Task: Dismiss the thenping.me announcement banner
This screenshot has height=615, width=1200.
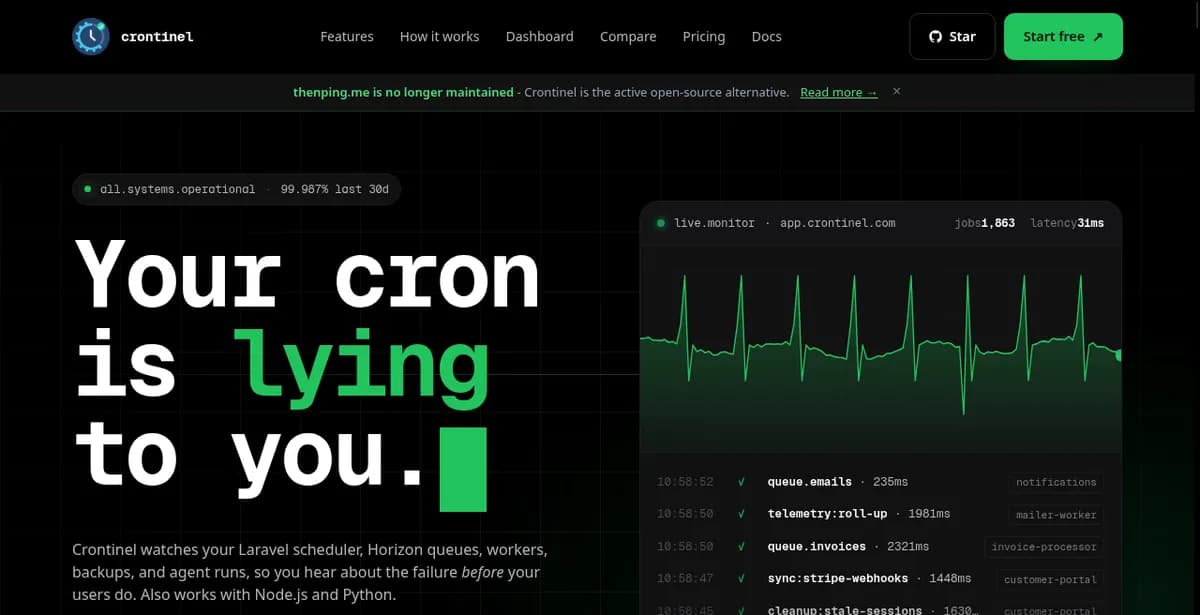Action: pyautogui.click(x=897, y=91)
